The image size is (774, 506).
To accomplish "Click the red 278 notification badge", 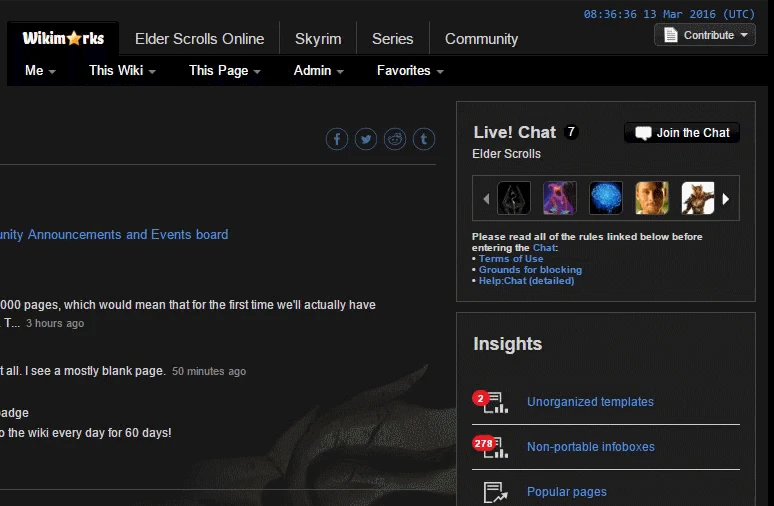I will point(484,443).
